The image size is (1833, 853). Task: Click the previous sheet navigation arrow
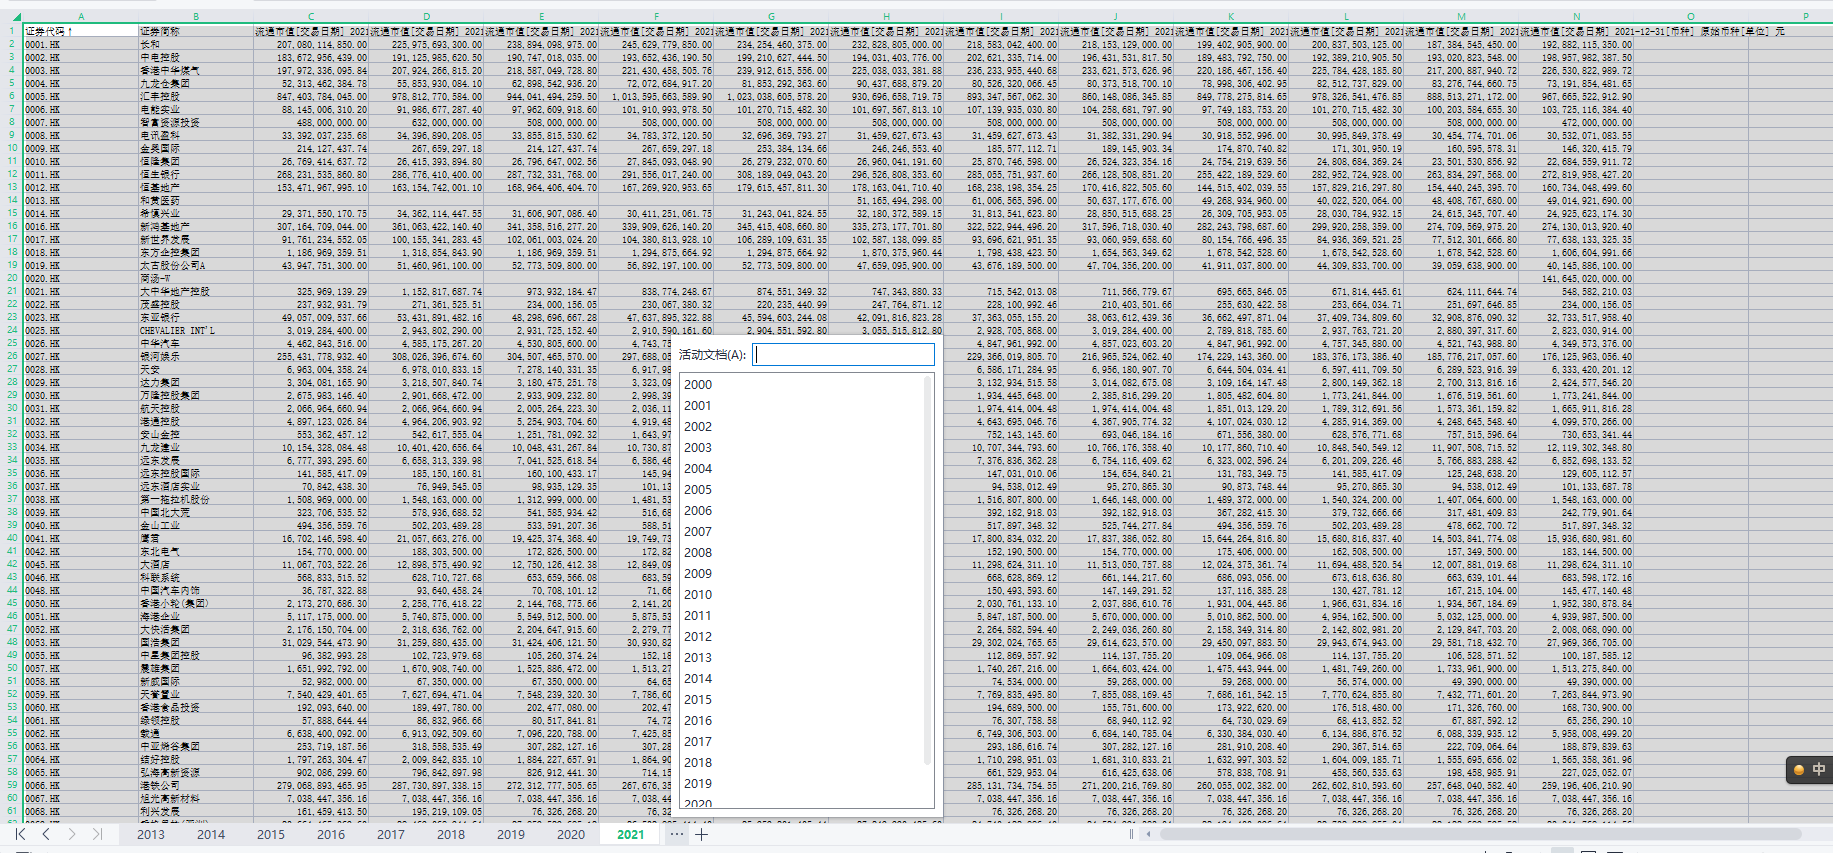(46, 834)
